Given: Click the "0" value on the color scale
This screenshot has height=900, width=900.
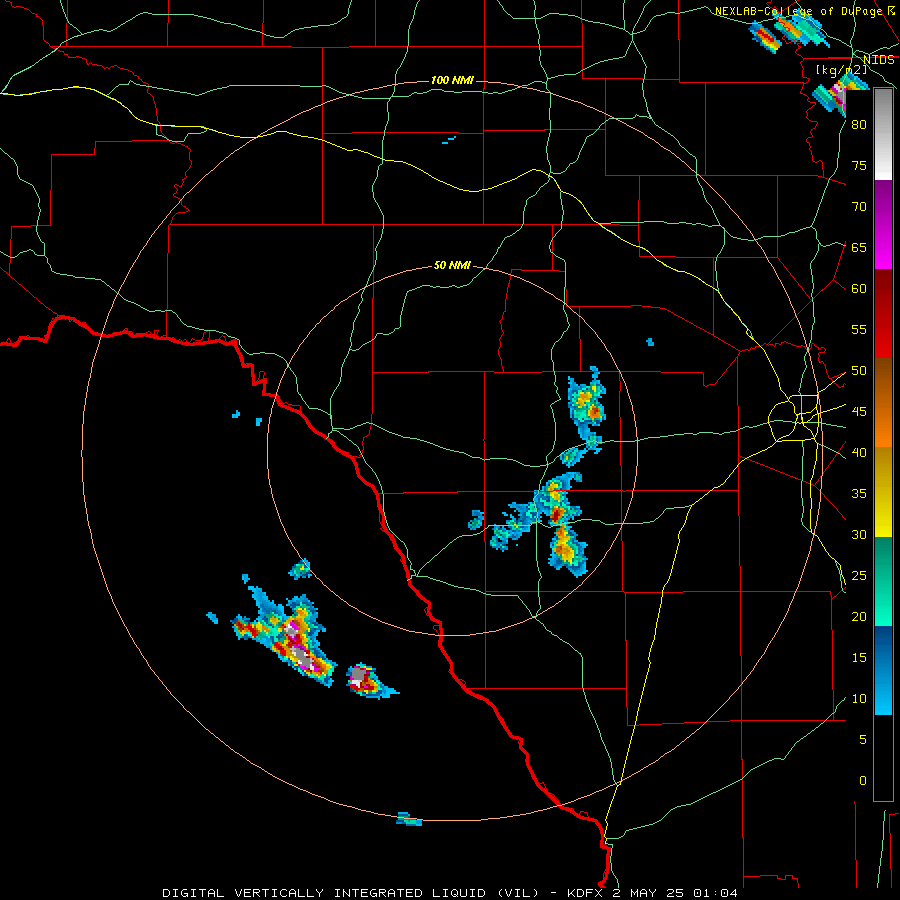Looking at the screenshot, I should [863, 781].
